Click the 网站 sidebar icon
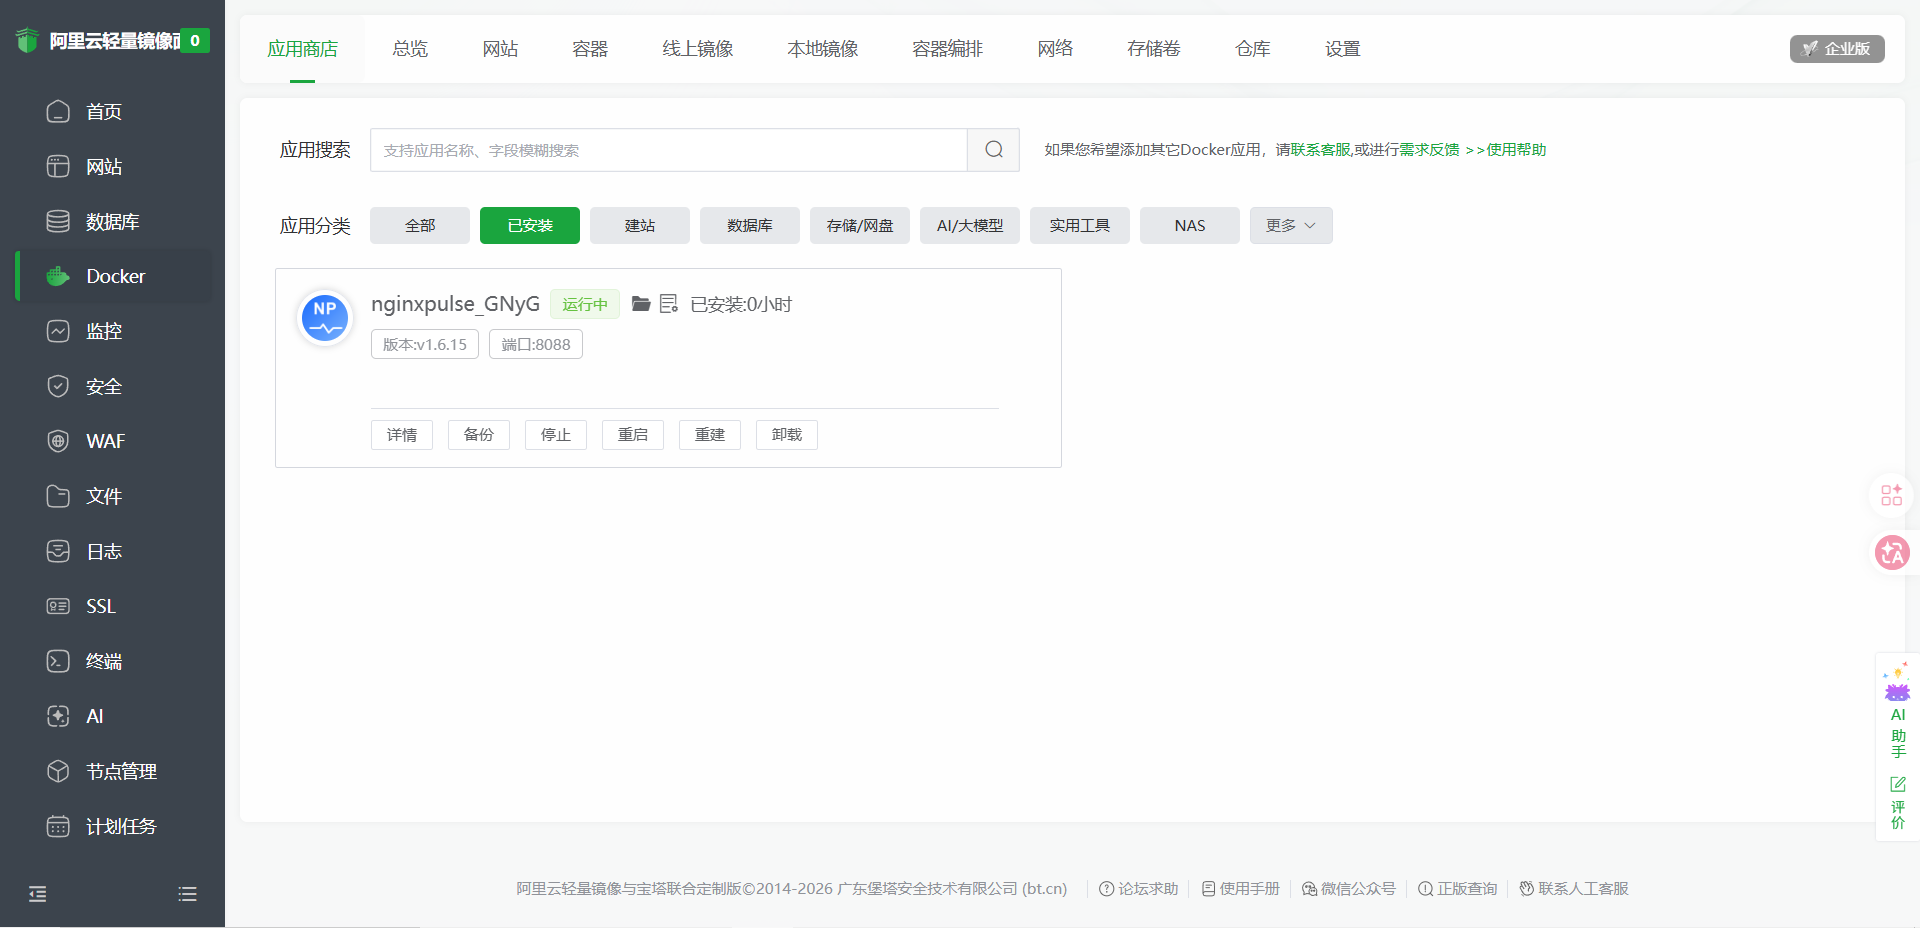This screenshot has height=928, width=1920. click(58, 166)
